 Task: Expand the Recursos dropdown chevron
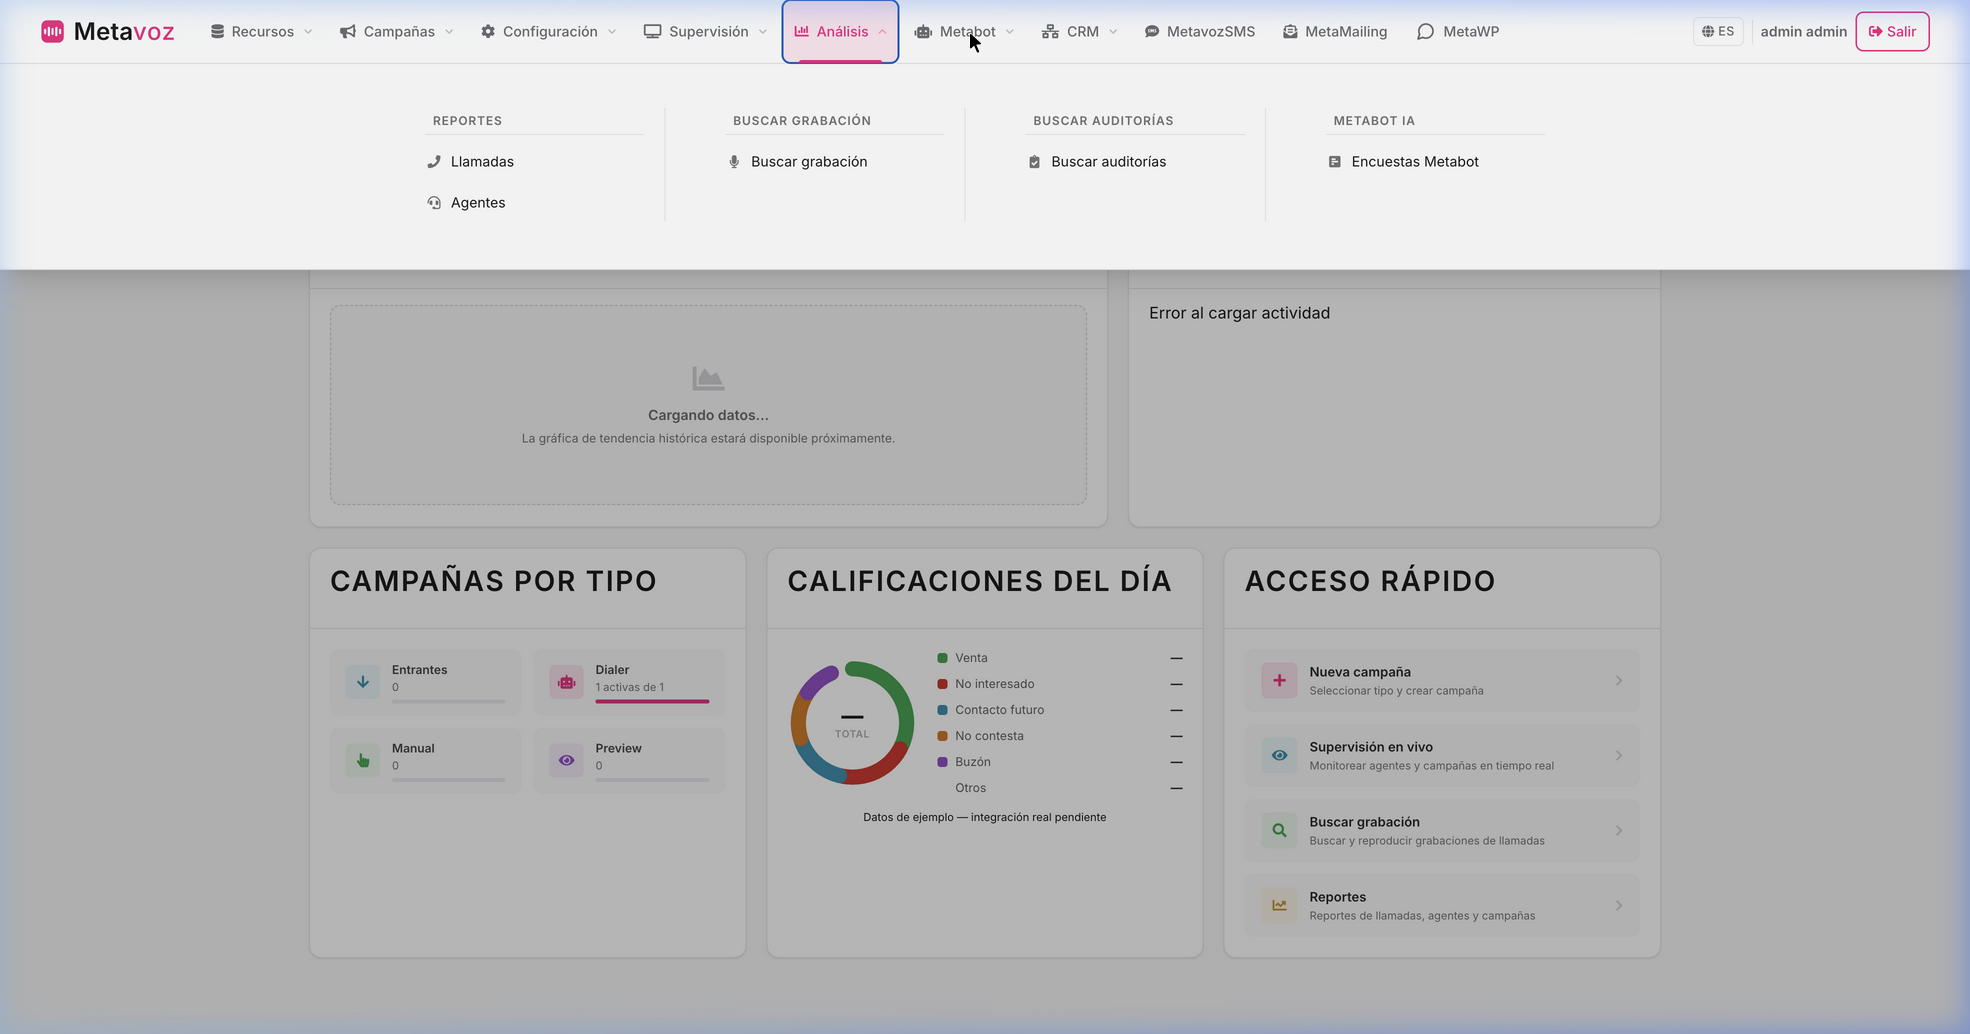pyautogui.click(x=308, y=32)
